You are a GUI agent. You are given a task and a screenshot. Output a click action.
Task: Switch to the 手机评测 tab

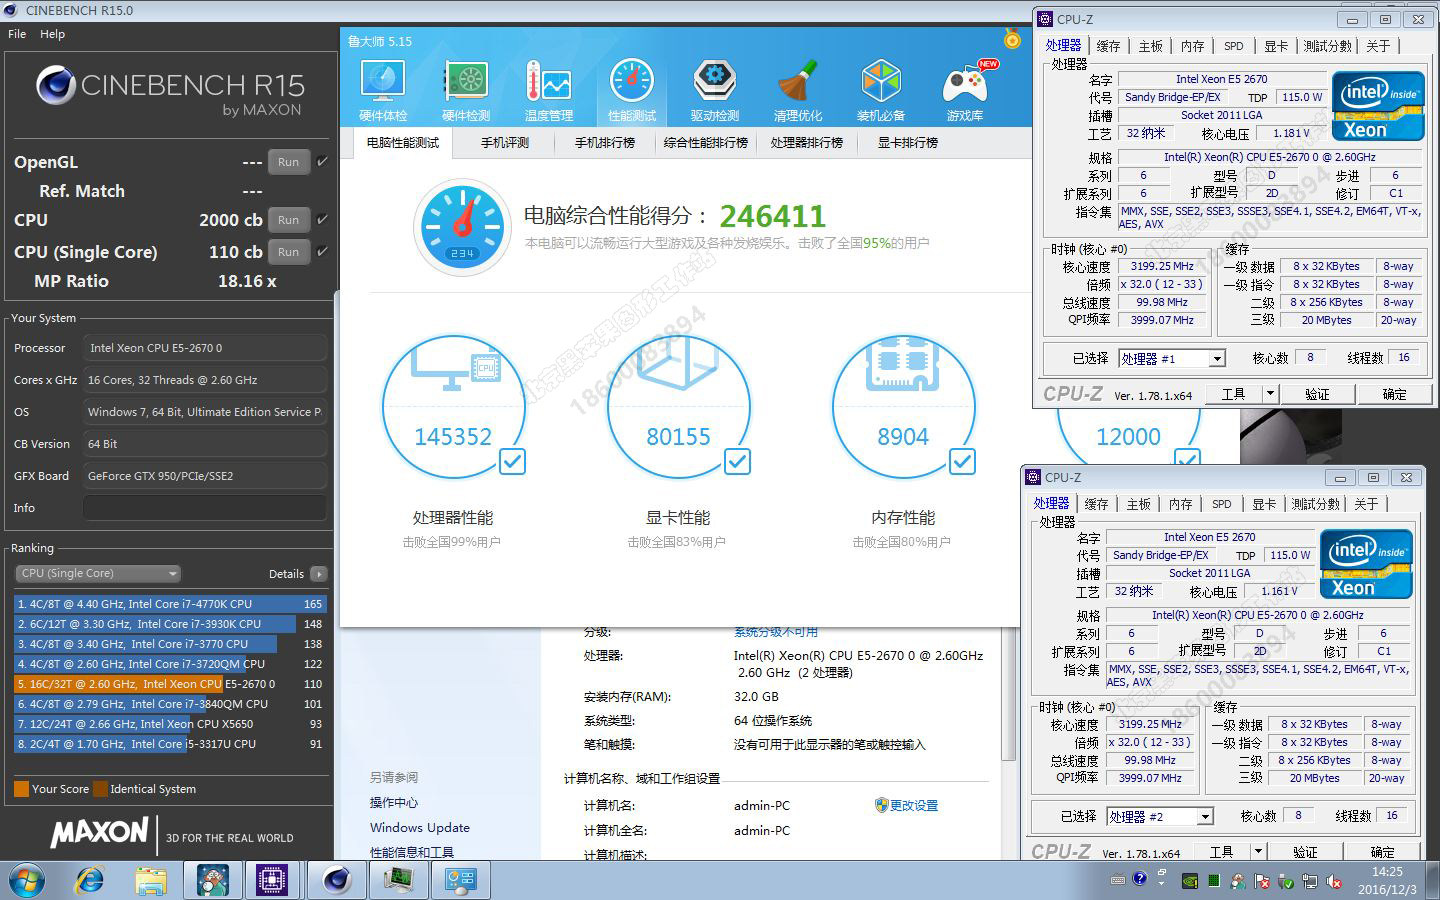[x=505, y=143]
